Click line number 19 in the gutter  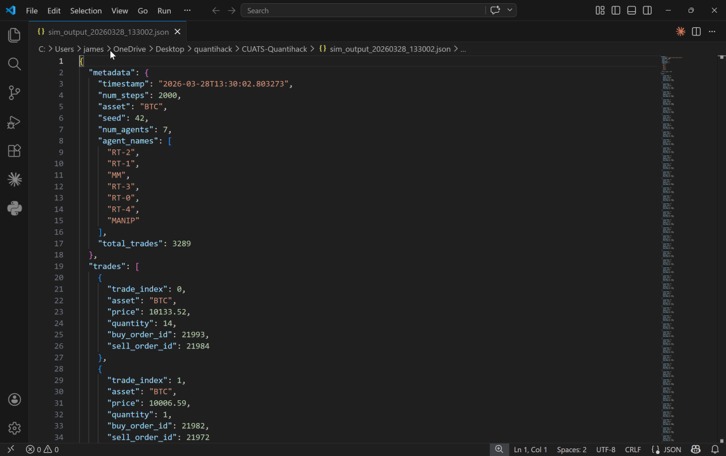point(59,266)
